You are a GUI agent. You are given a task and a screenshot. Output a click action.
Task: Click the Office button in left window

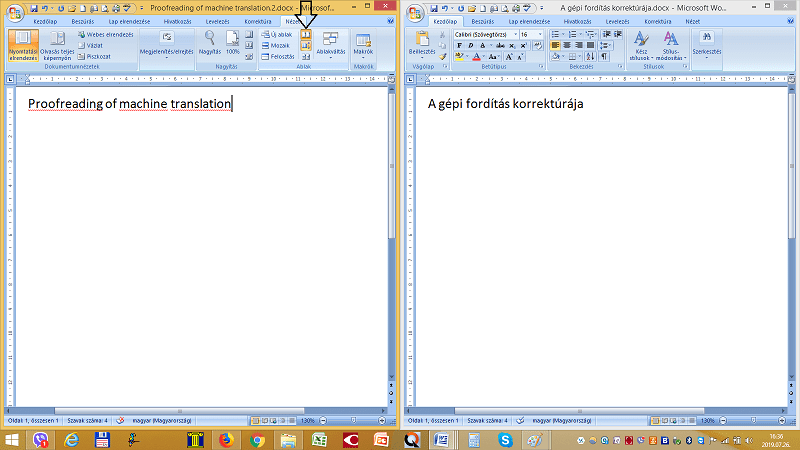(x=13, y=9)
